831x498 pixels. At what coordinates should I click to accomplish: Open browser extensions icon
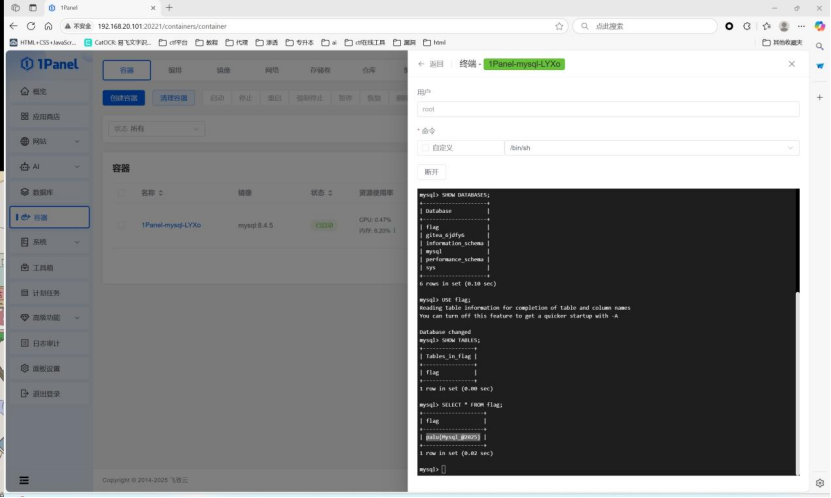[747, 26]
